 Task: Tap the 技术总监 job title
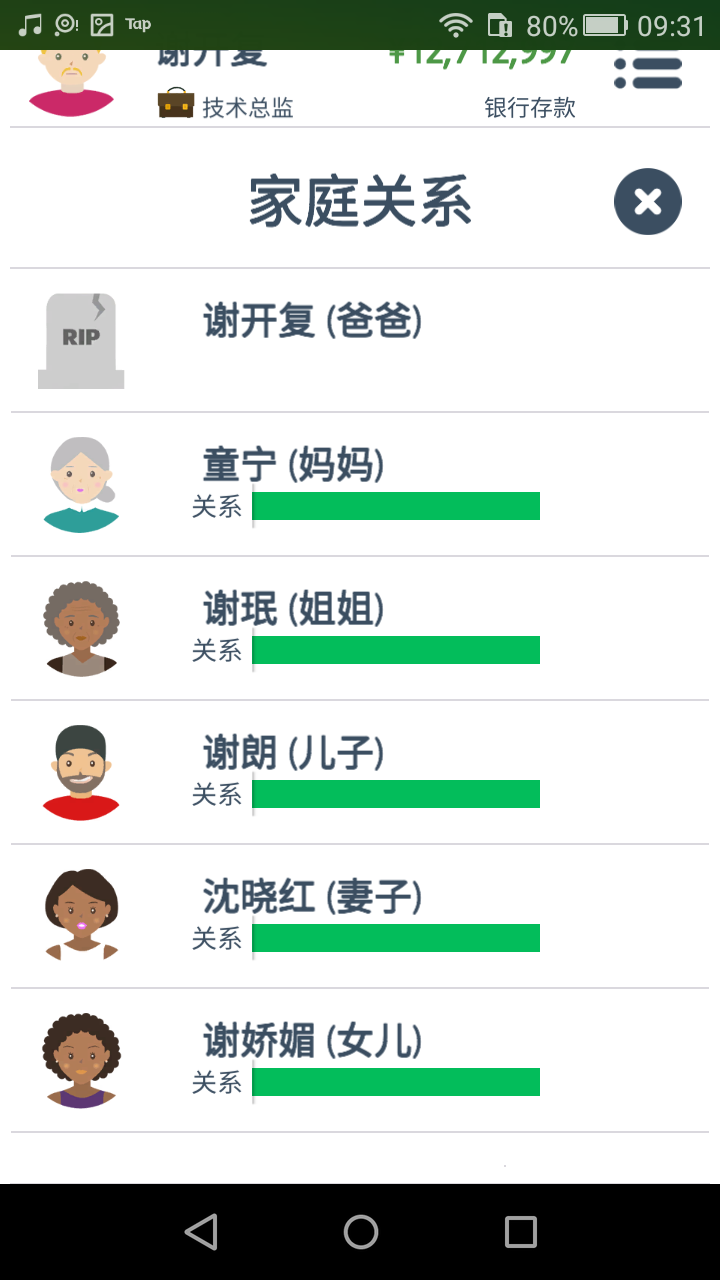248,108
